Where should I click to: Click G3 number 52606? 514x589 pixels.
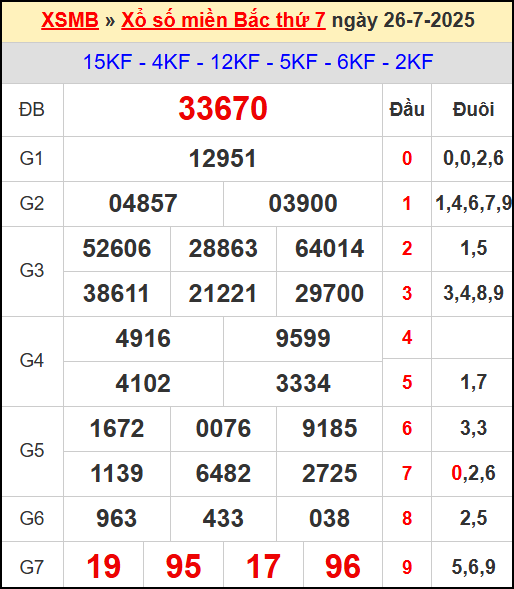117,248
